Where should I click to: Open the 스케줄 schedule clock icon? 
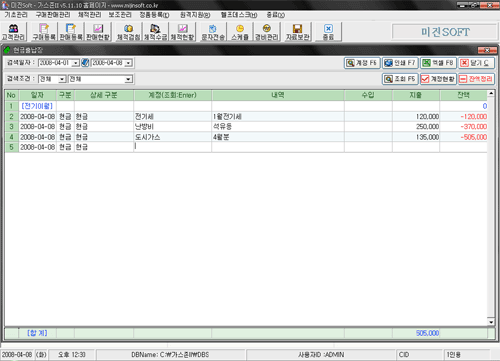point(240,32)
